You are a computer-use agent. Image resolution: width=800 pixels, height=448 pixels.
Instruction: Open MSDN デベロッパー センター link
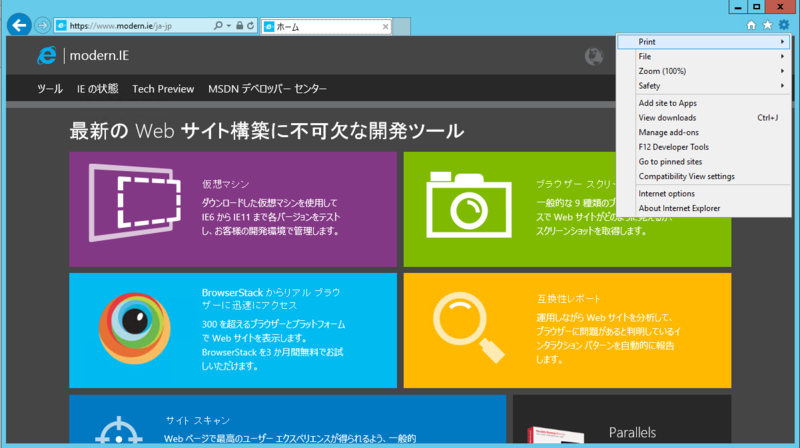[x=267, y=89]
